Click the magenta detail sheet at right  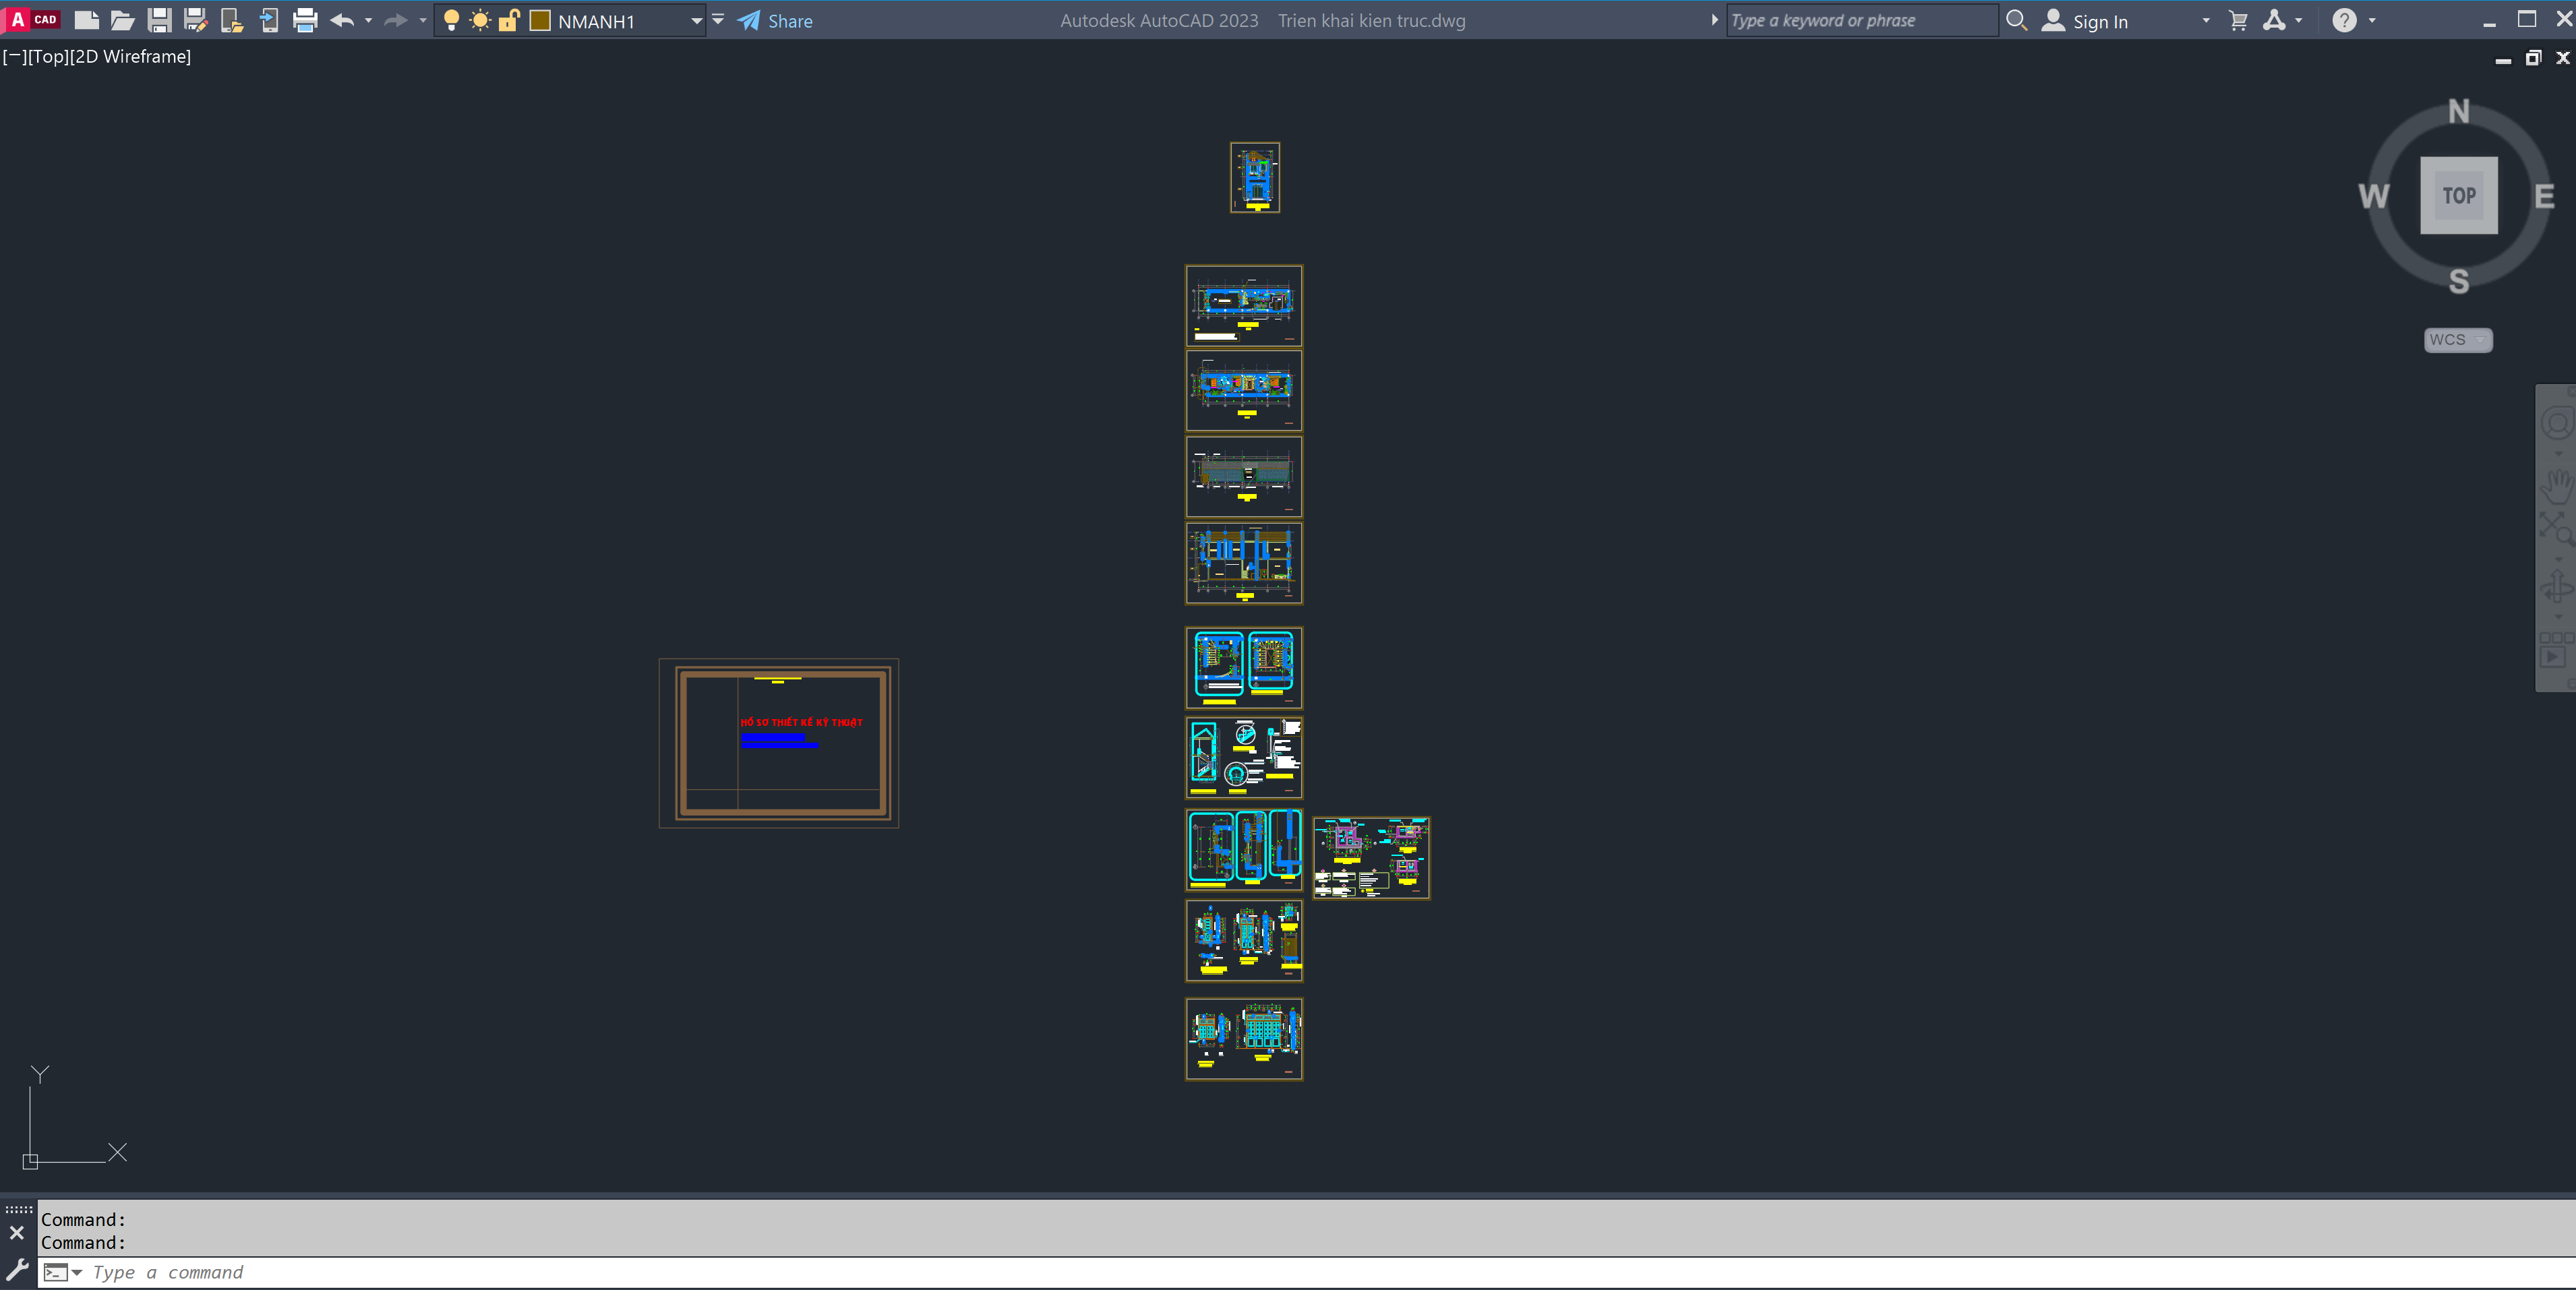click(x=1371, y=858)
